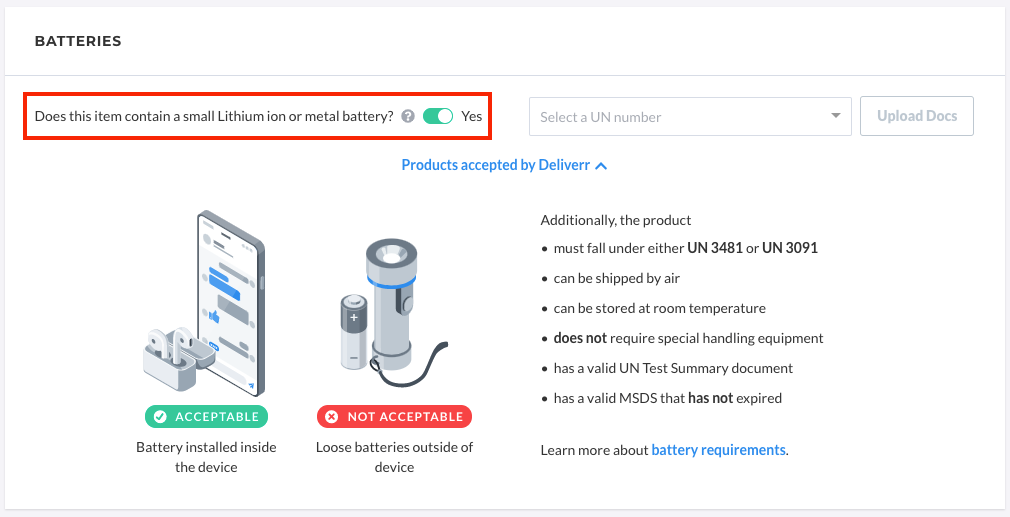Image resolution: width=1010 pixels, height=517 pixels.
Task: Click the flashlight and battery illustration
Action: click(x=394, y=314)
